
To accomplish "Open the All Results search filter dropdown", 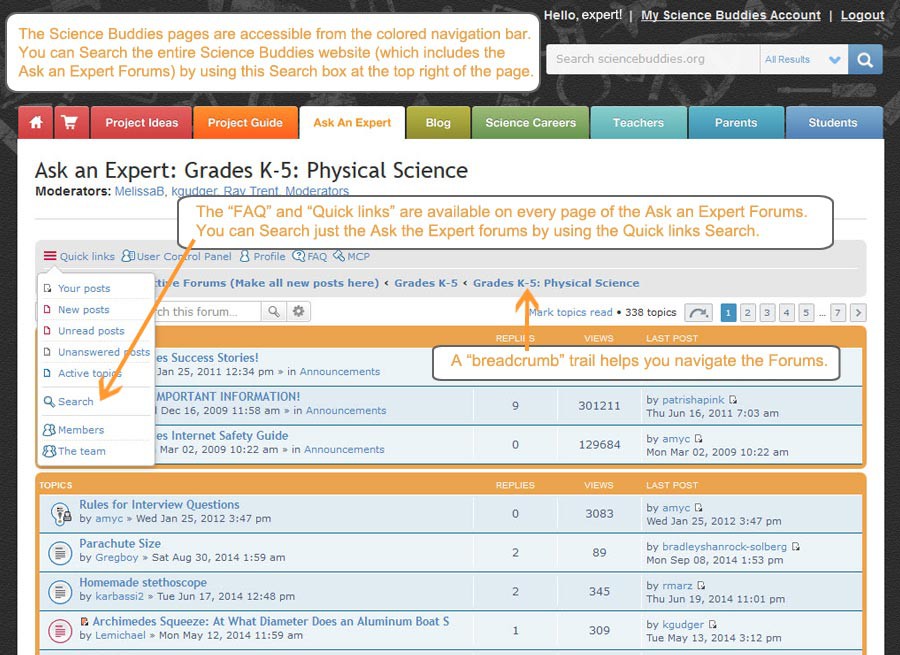I will tap(804, 59).
